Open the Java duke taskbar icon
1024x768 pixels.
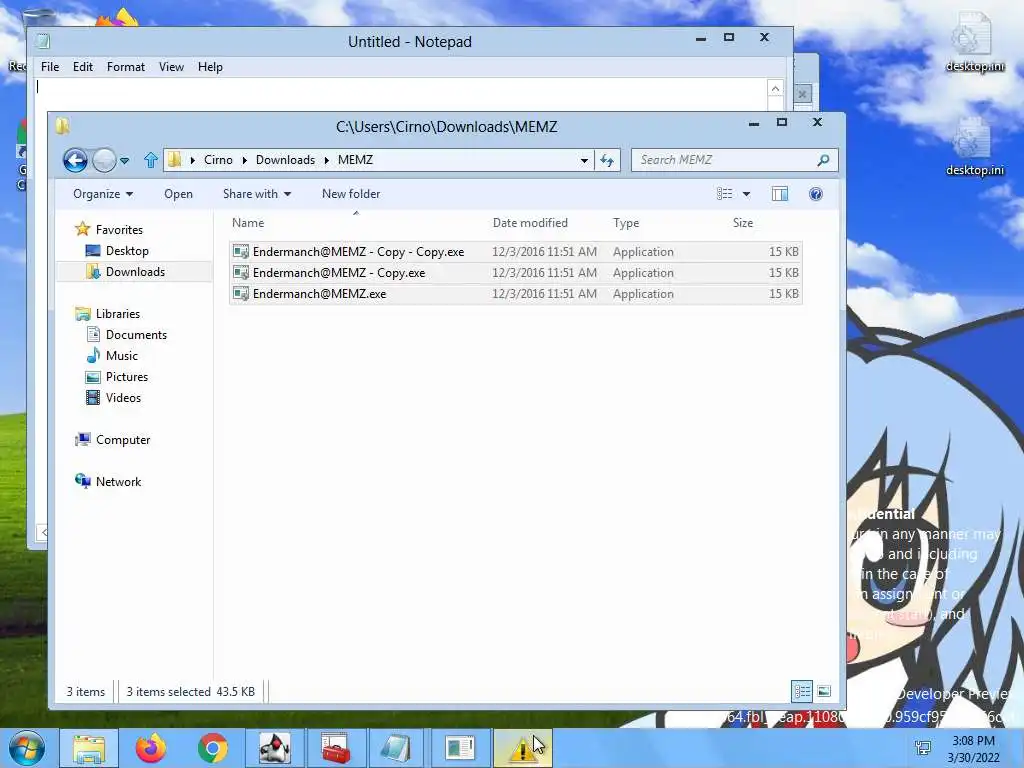[x=275, y=748]
